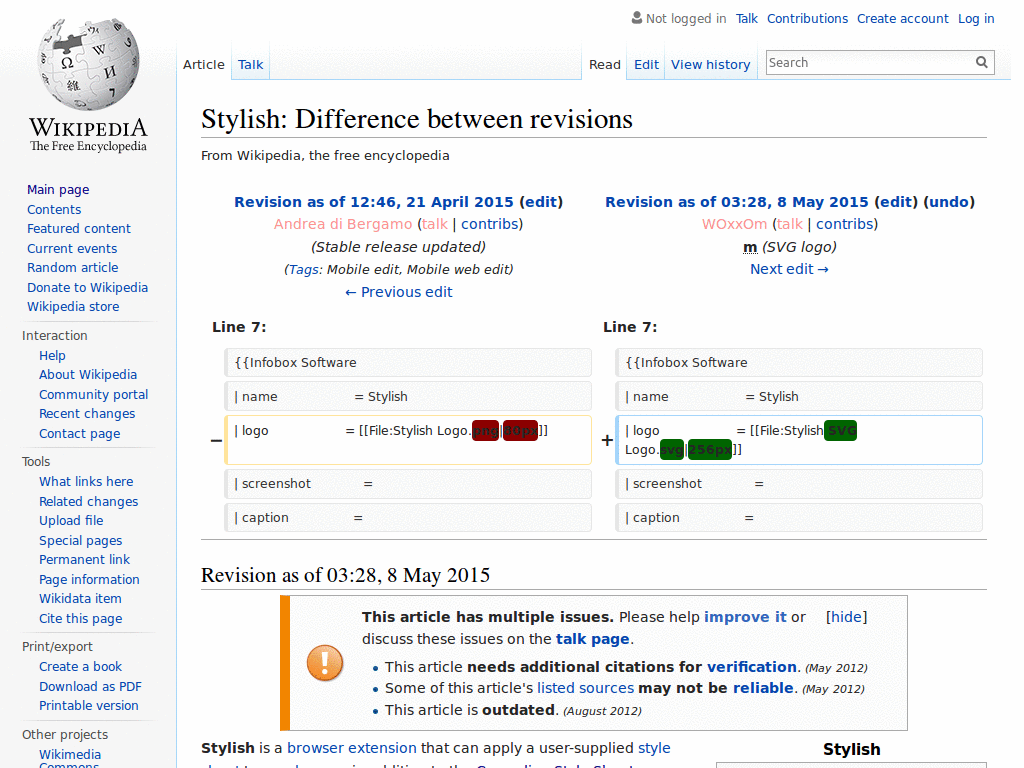The height and width of the screenshot is (768, 1024).
Task: Click Download as PDF
Action: (x=90, y=686)
